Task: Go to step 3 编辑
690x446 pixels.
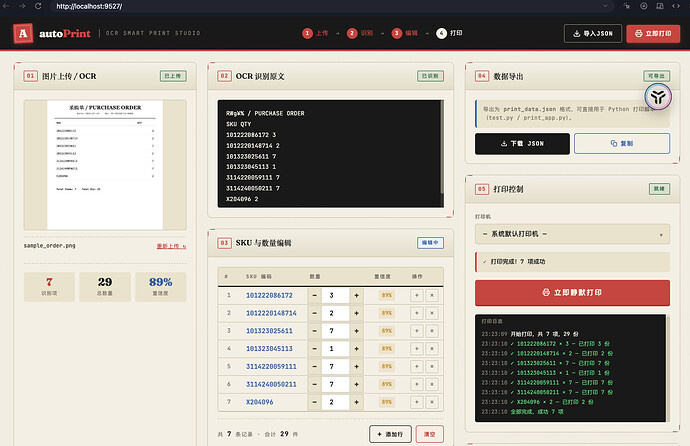Action: [x=404, y=33]
